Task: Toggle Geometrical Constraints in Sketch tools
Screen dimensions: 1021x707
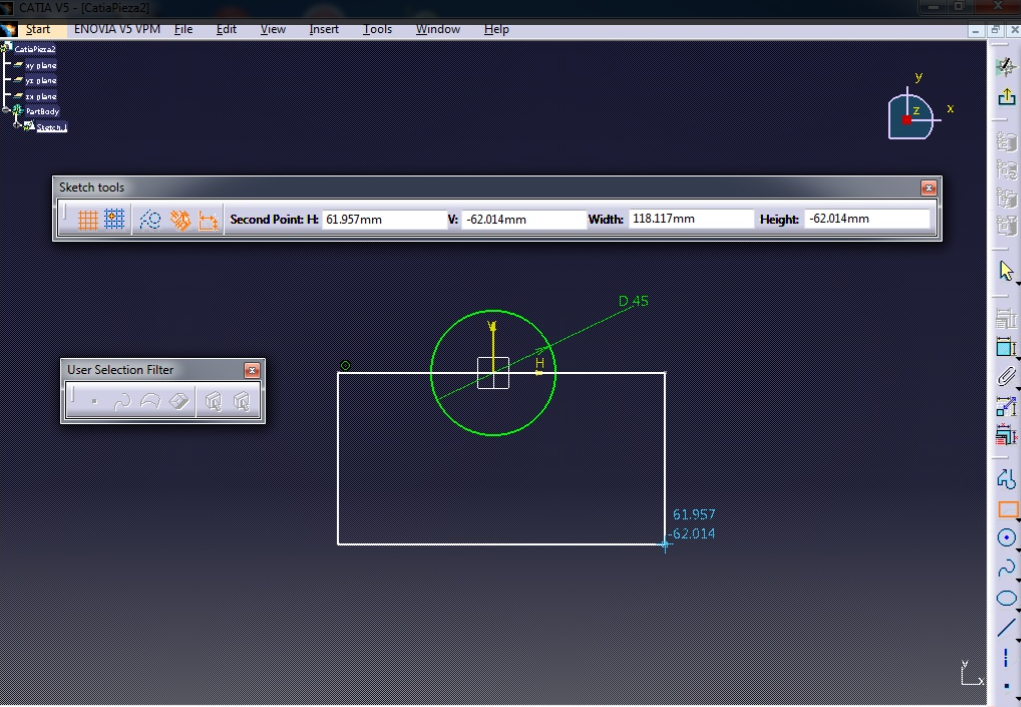Action: click(x=180, y=220)
